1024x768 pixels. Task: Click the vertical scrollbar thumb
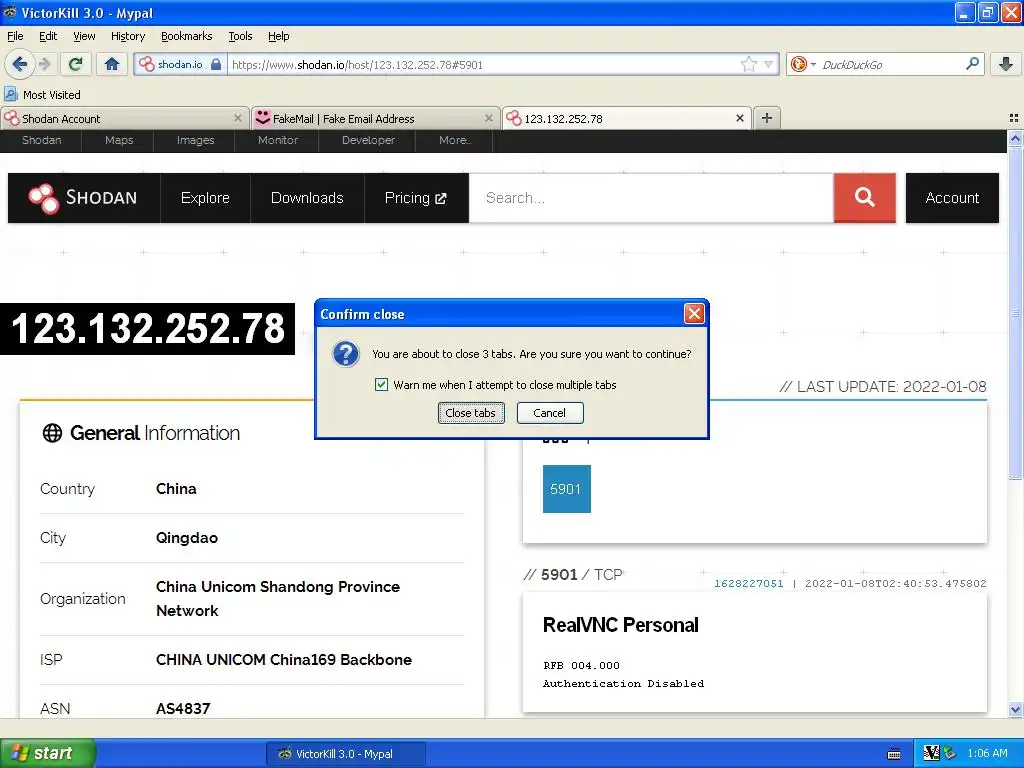[1015, 313]
